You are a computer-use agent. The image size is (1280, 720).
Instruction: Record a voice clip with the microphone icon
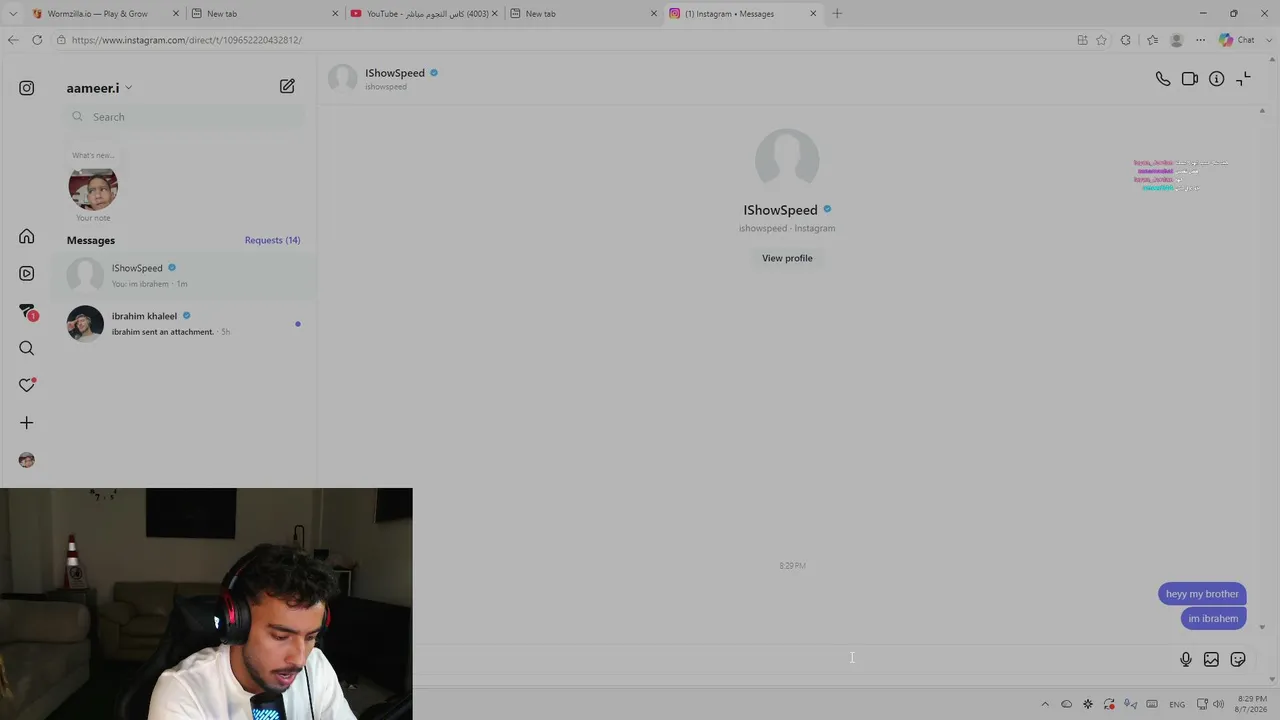[1185, 659]
